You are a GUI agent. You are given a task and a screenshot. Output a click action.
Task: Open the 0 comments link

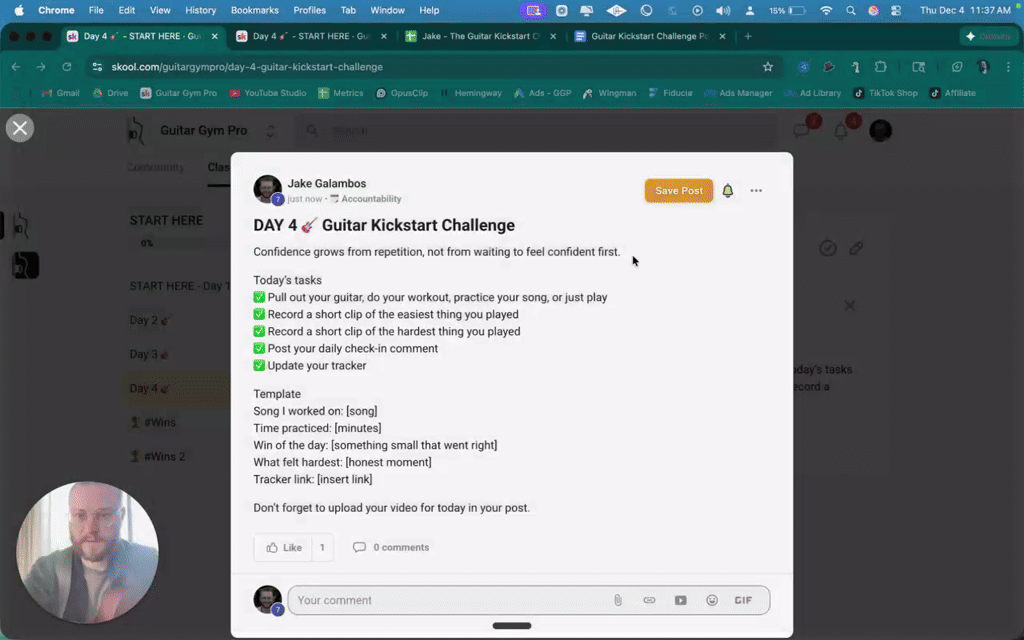pos(390,547)
